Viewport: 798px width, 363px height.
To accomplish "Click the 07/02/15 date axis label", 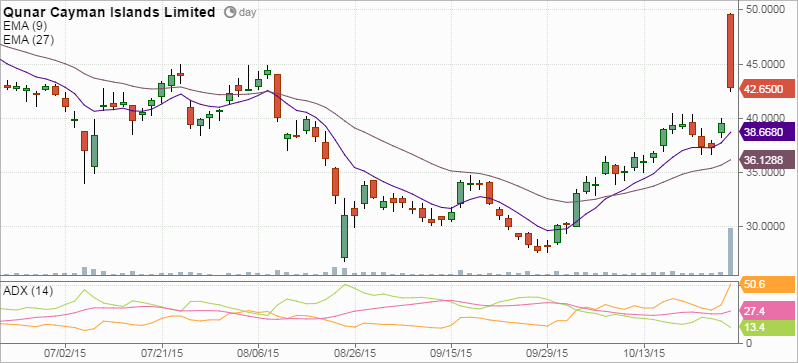I will point(65,352).
